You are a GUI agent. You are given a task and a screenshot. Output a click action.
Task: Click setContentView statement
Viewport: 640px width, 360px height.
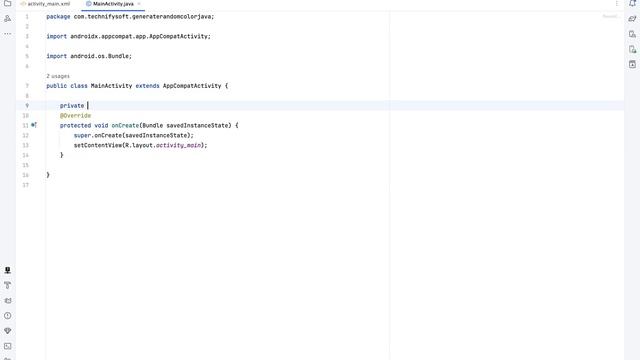coord(140,145)
